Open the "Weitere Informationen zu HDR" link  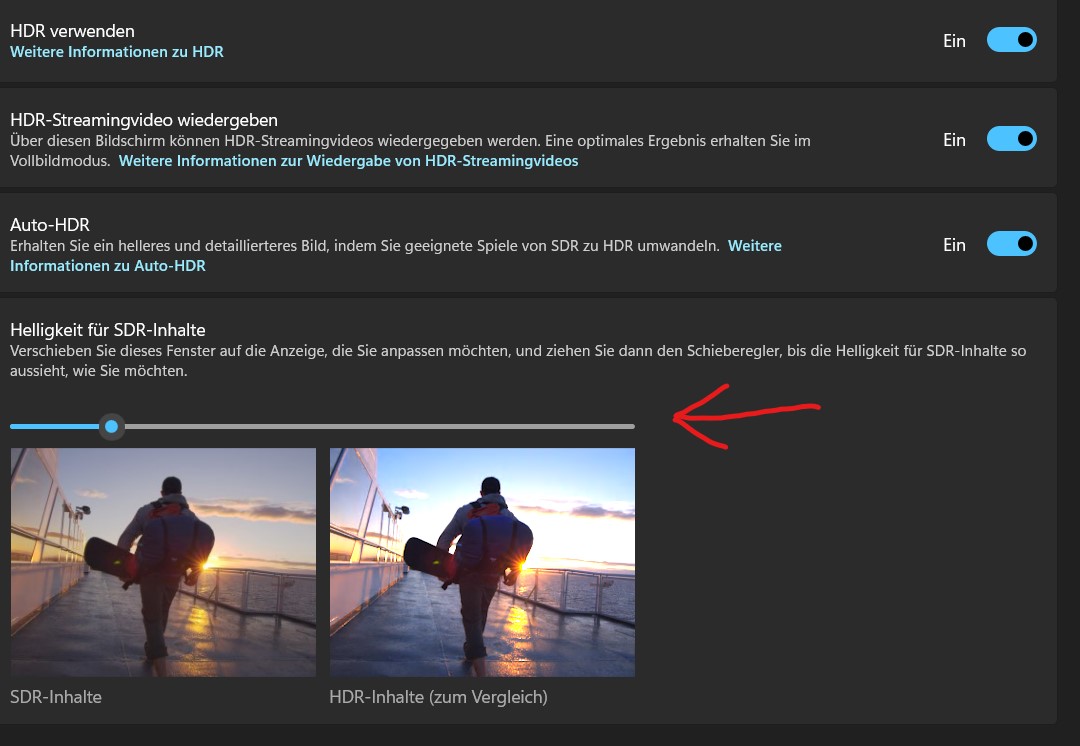click(x=117, y=51)
